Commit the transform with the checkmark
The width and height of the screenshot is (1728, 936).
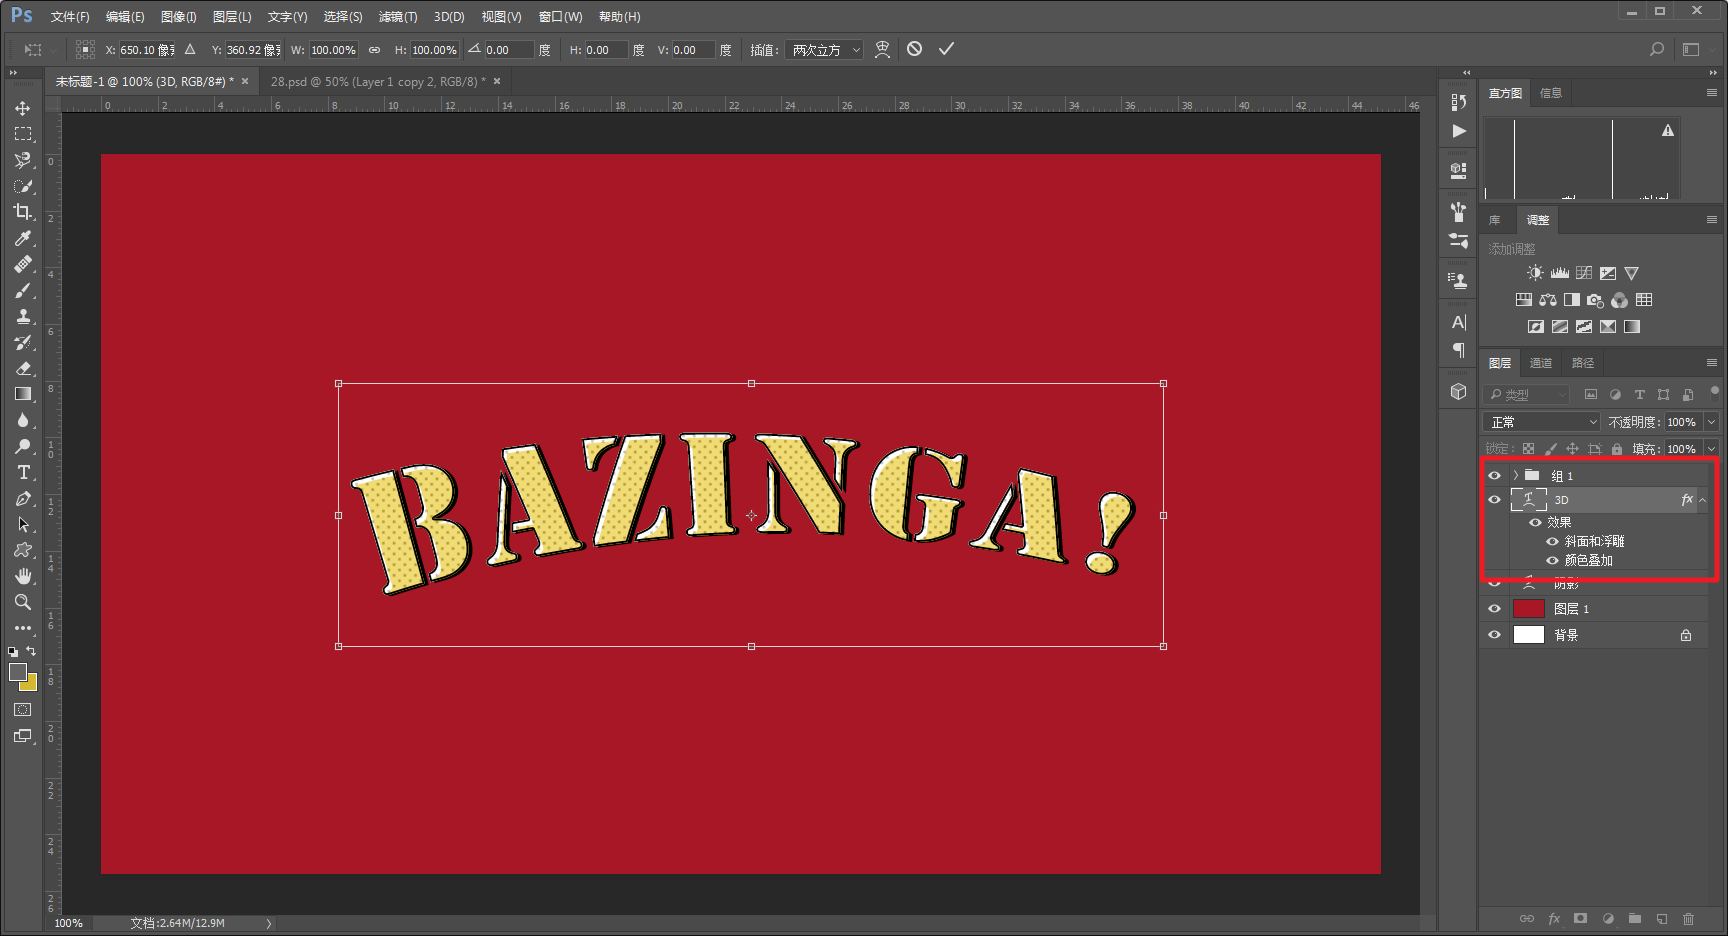pos(946,49)
